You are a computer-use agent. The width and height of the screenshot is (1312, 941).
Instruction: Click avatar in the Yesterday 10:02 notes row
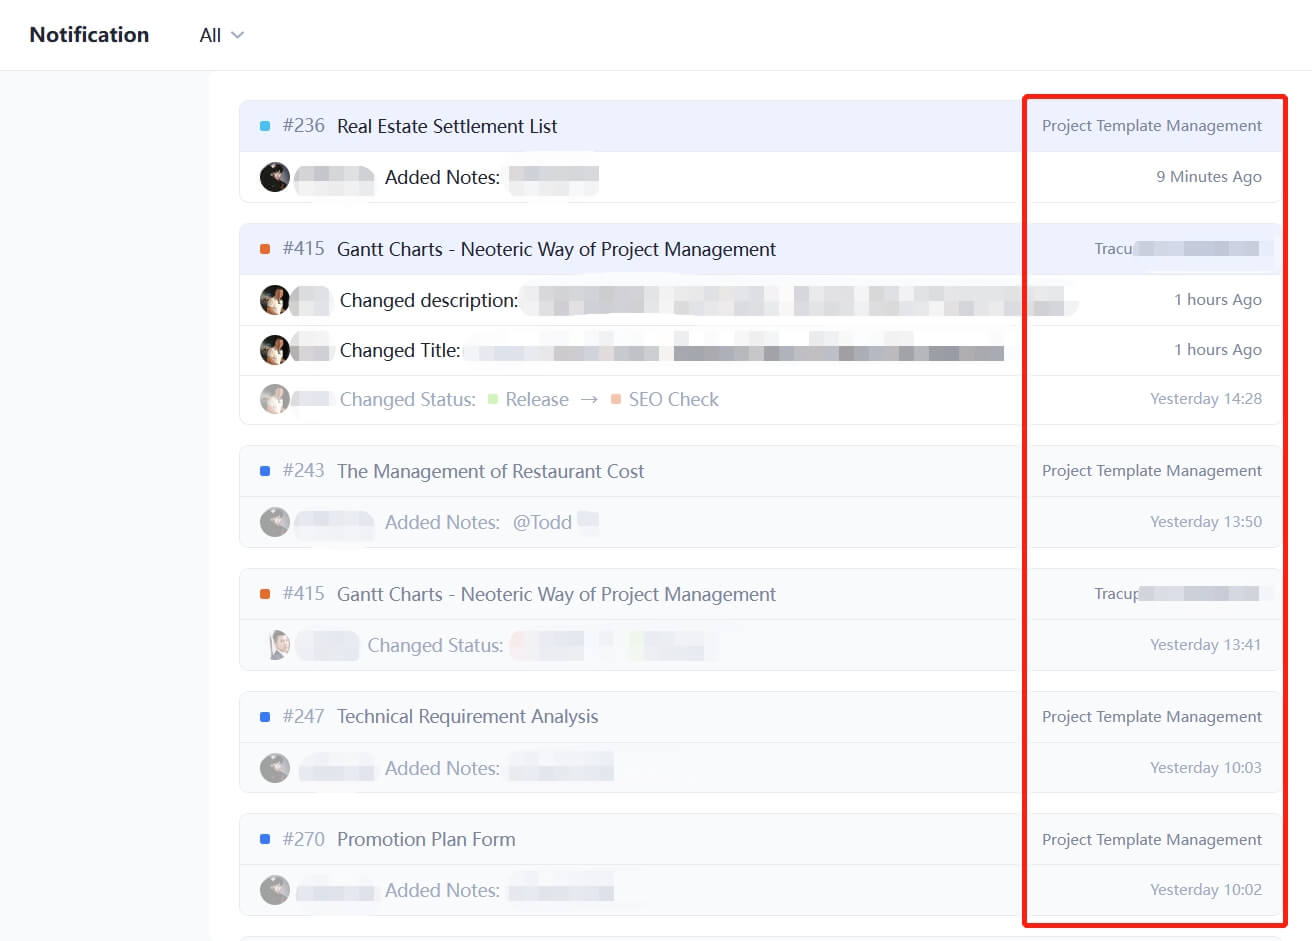tap(275, 890)
